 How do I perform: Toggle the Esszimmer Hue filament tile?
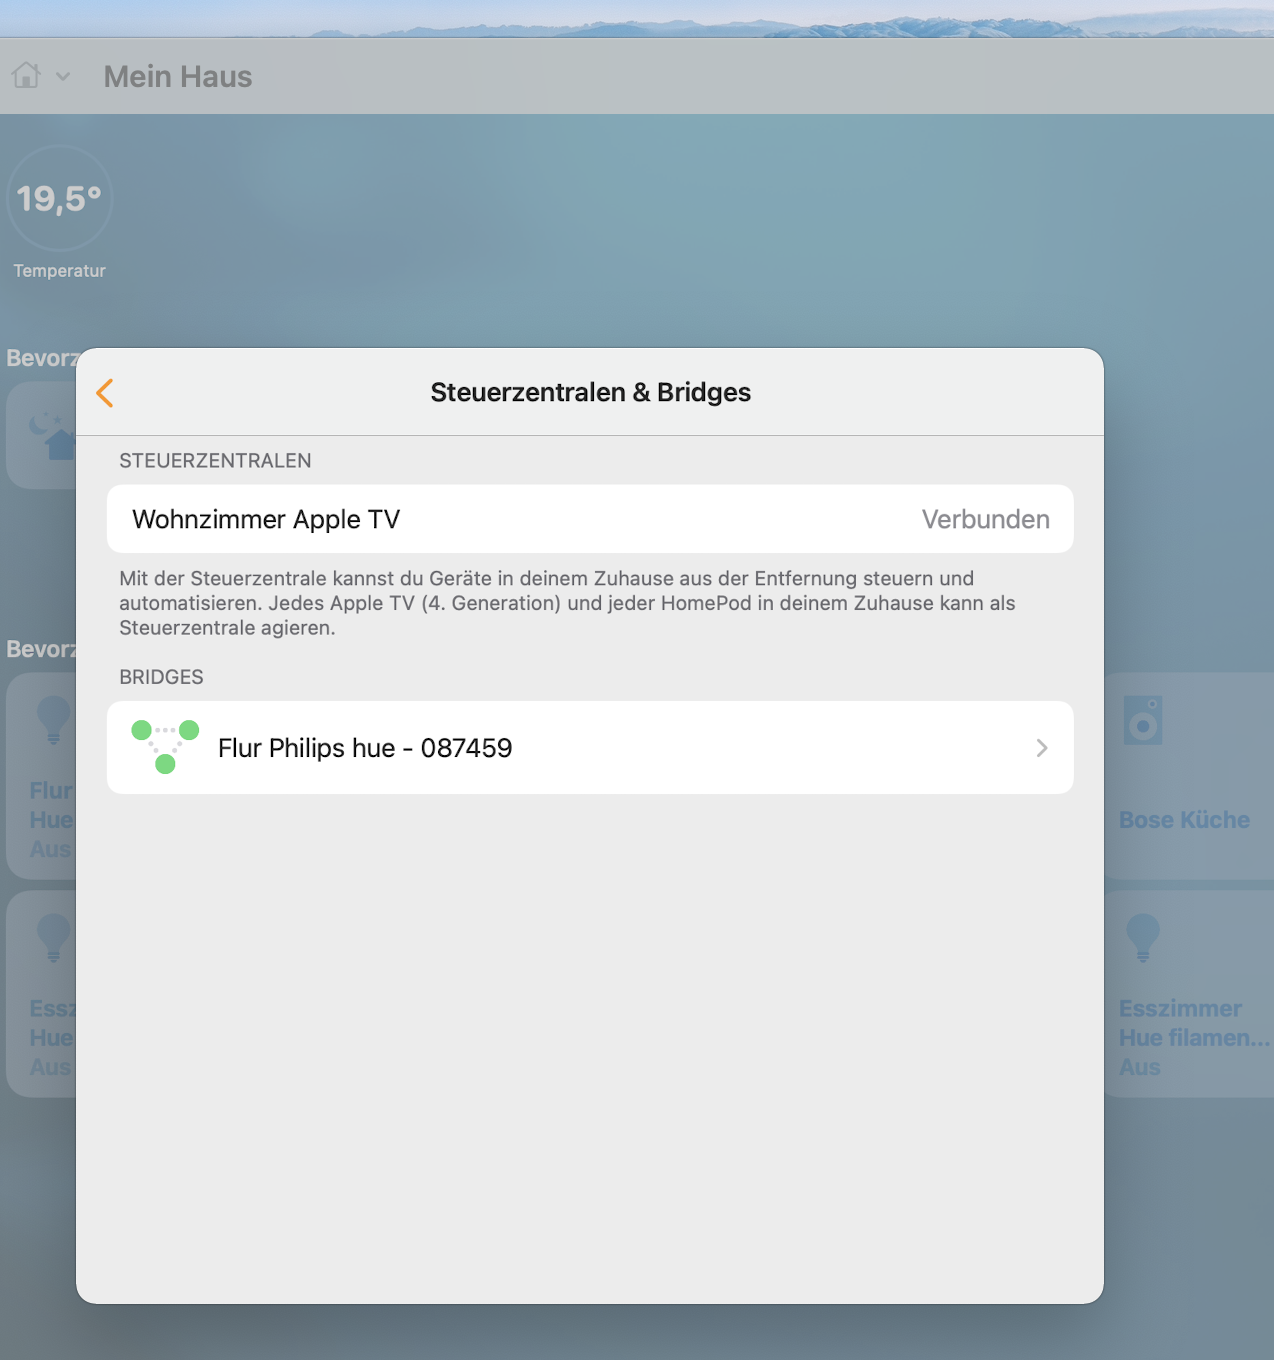[1188, 994]
